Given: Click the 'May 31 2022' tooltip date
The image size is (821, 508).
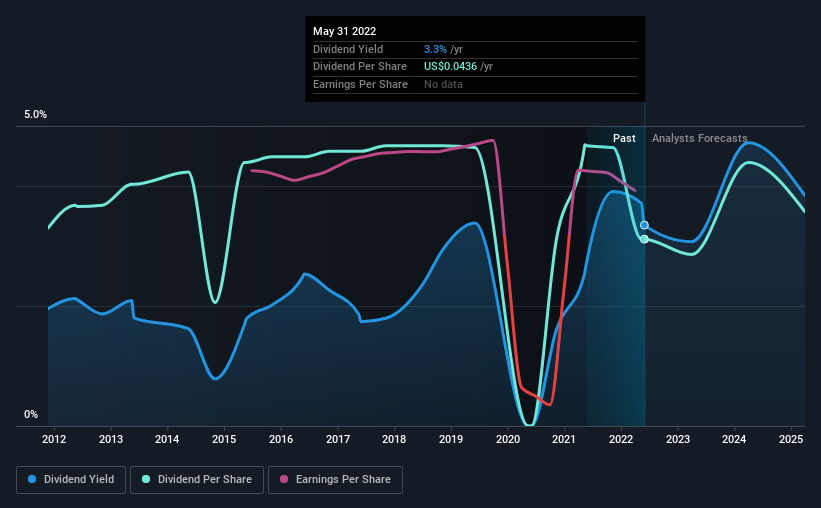Looking at the screenshot, I should 345,31.
